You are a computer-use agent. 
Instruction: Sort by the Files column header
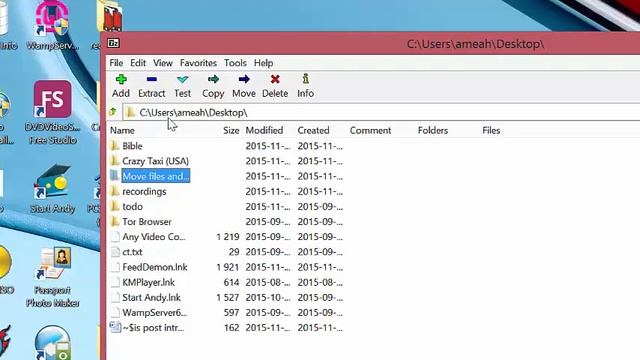point(491,130)
